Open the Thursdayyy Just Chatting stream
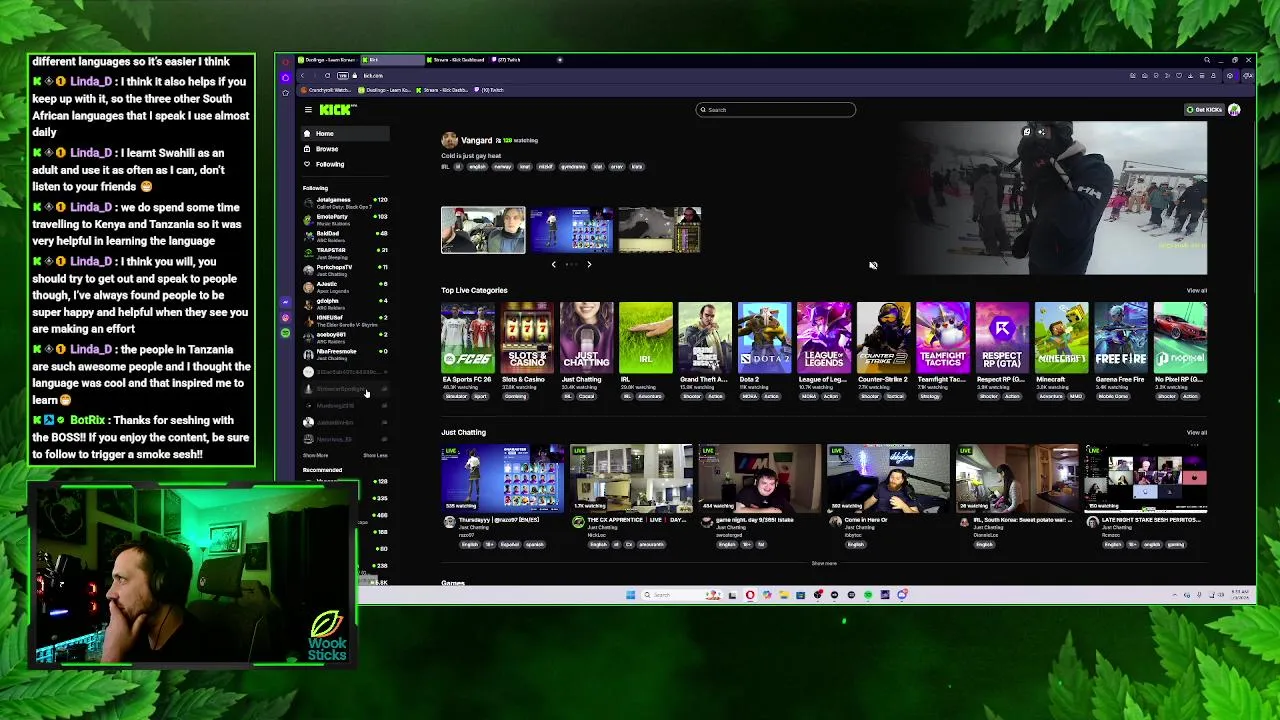The height and width of the screenshot is (720, 1280). (502, 478)
